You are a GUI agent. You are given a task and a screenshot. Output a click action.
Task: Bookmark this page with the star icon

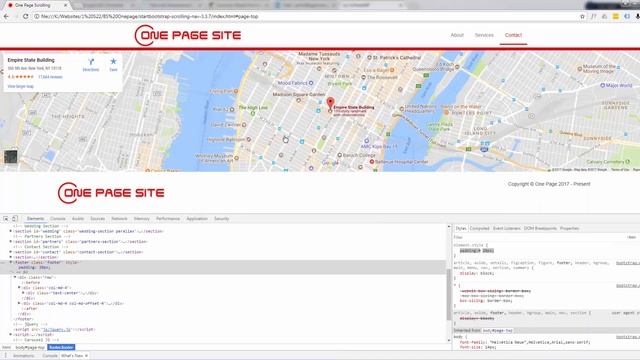click(x=582, y=16)
